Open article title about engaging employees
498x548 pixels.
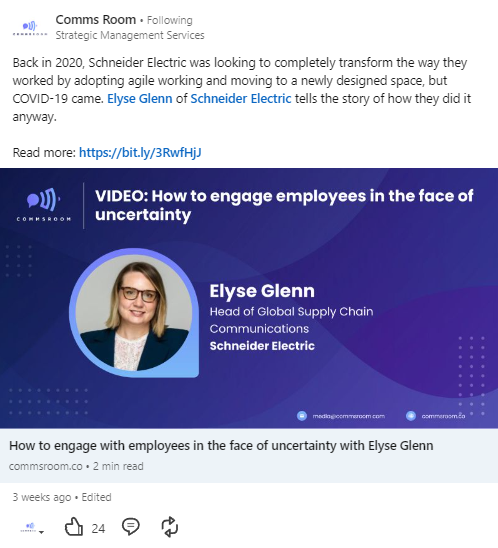221,446
